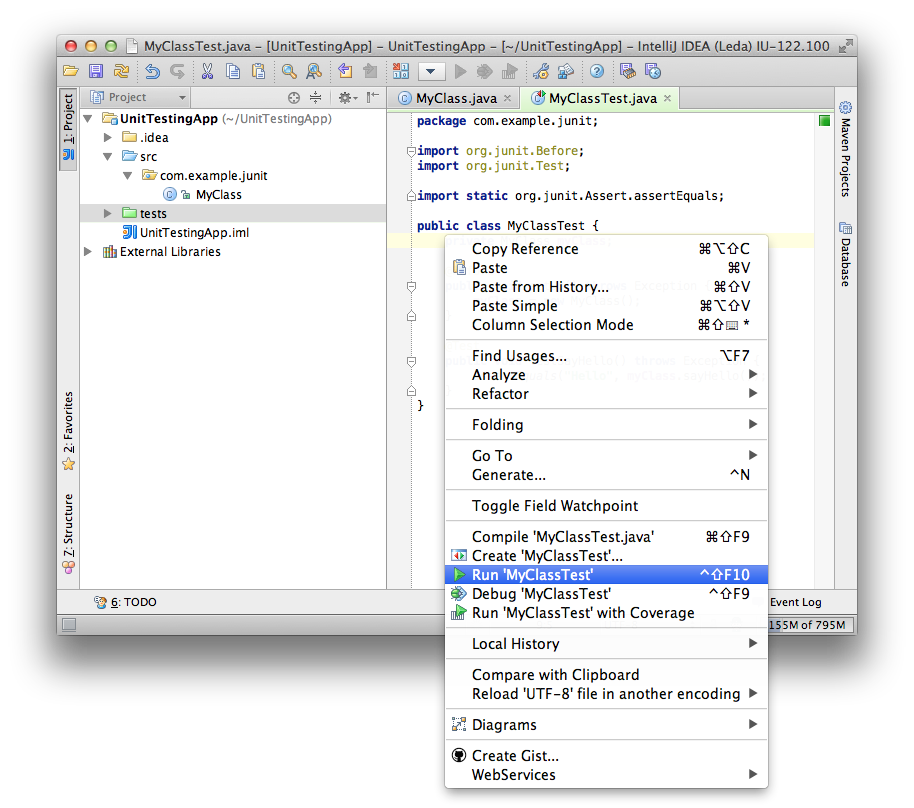Click the navigate Forward arrow icon

click(370, 71)
